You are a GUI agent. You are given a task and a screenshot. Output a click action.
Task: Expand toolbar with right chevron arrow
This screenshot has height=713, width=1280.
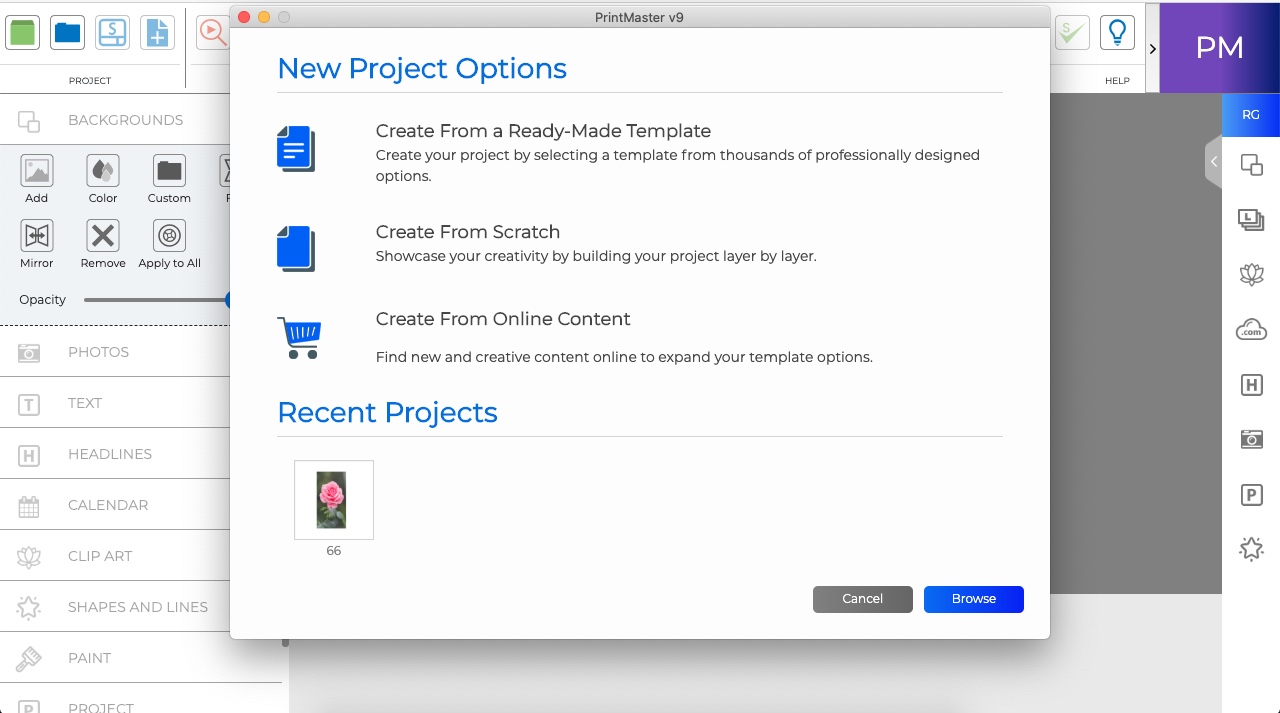click(x=1152, y=47)
